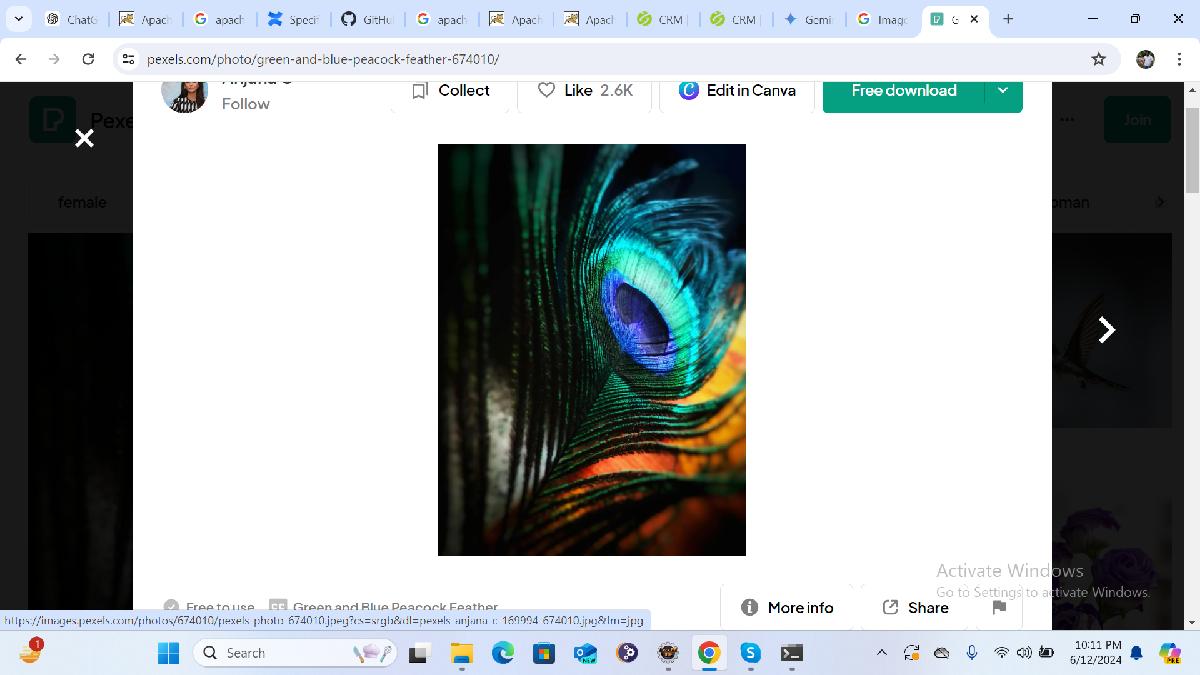Reload the current page
This screenshot has width=1200, height=675.
click(x=88, y=59)
